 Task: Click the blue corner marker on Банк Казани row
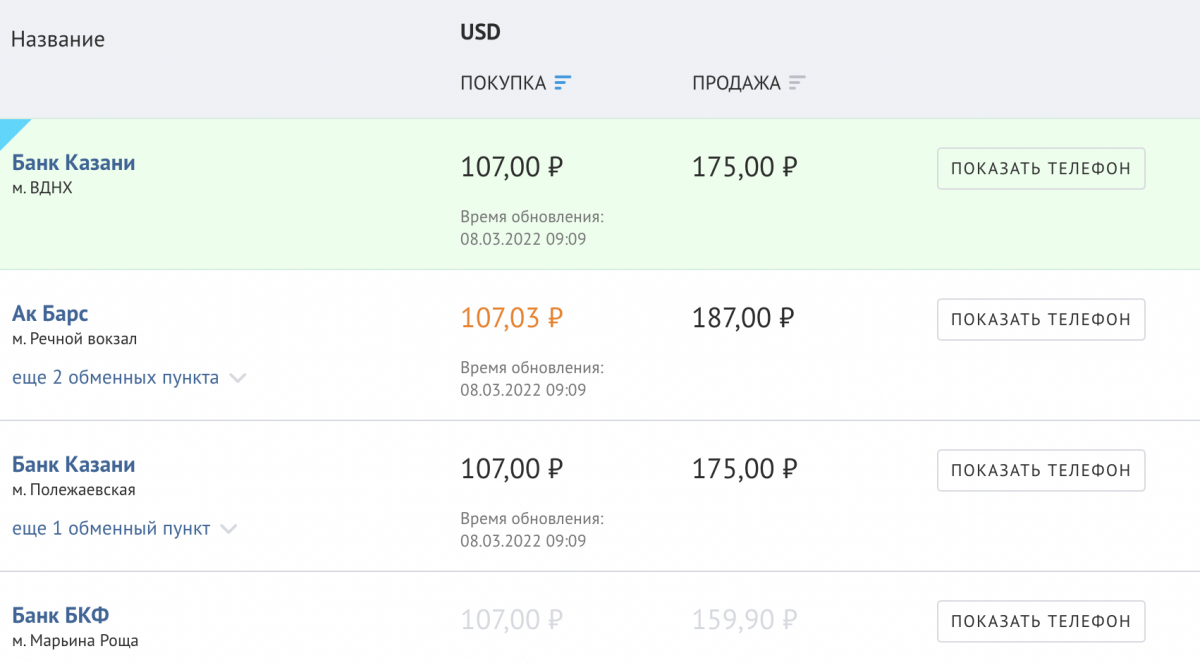pos(12,130)
